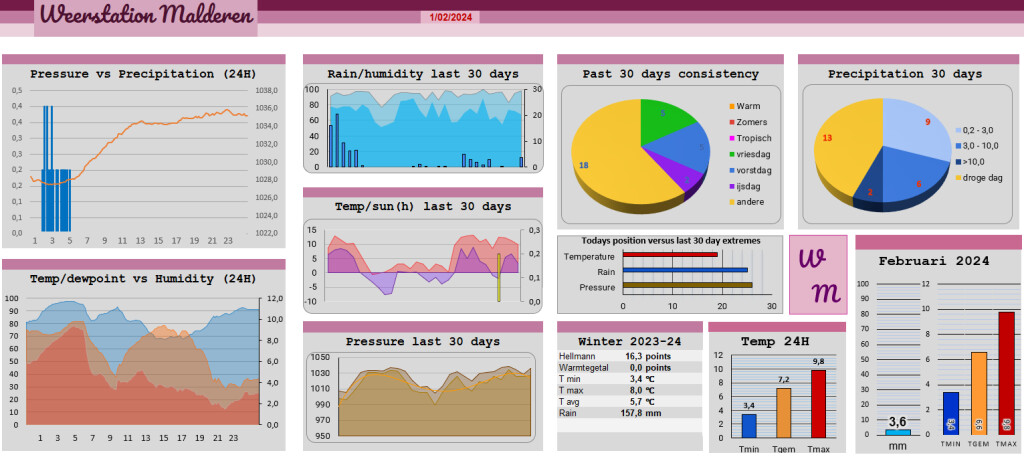Click the green vriesdag legend swatch
This screenshot has height=457, width=1024.
pos(731,154)
